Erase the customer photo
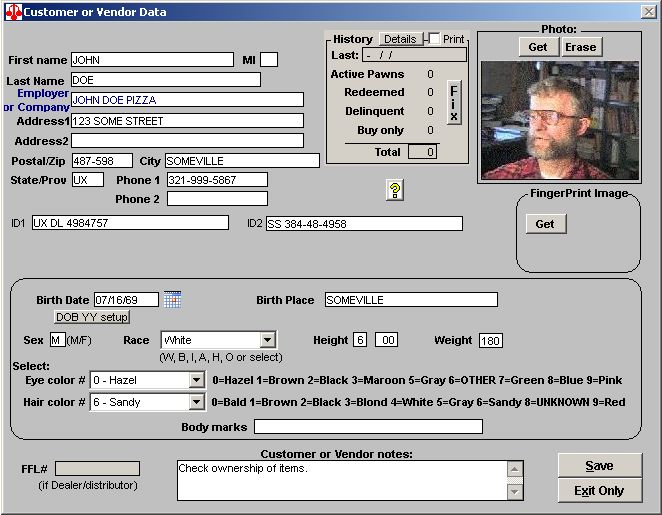This screenshot has height=515, width=662. tap(580, 47)
